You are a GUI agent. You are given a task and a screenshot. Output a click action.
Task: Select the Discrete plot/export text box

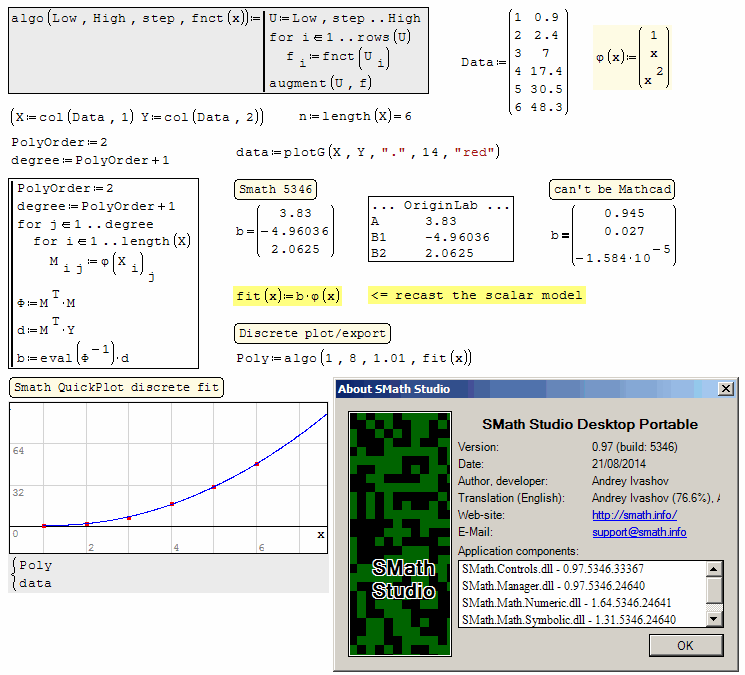tap(313, 333)
